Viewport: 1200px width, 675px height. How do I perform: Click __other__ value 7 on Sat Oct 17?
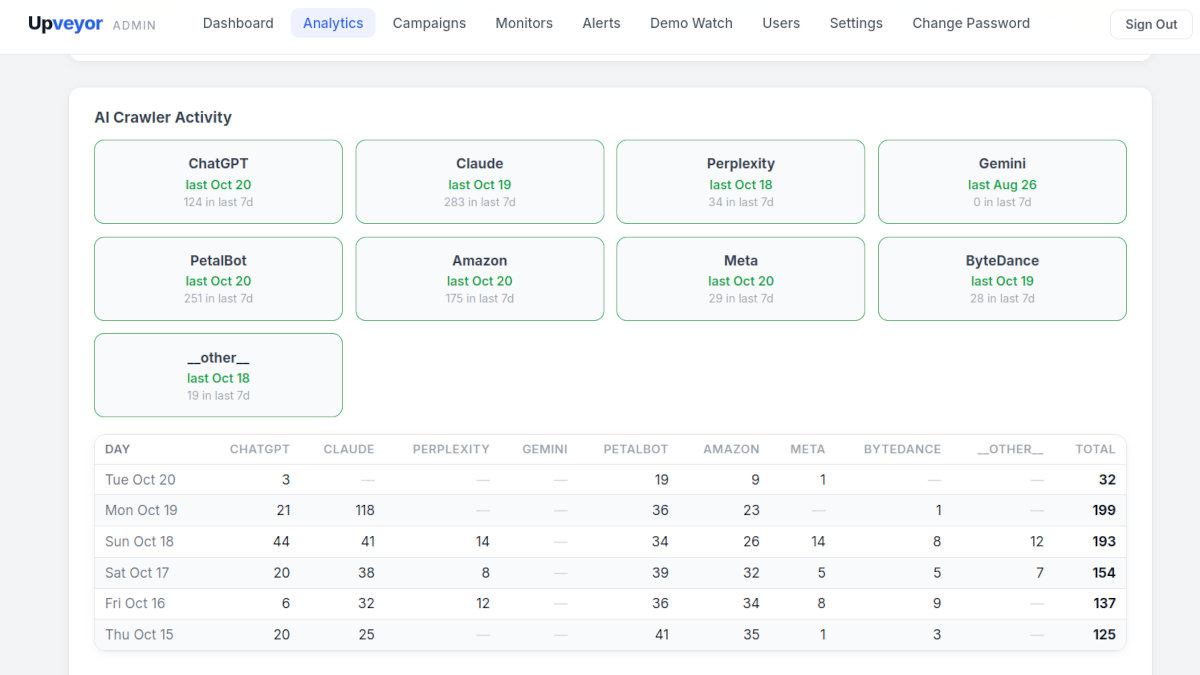click(x=1040, y=573)
